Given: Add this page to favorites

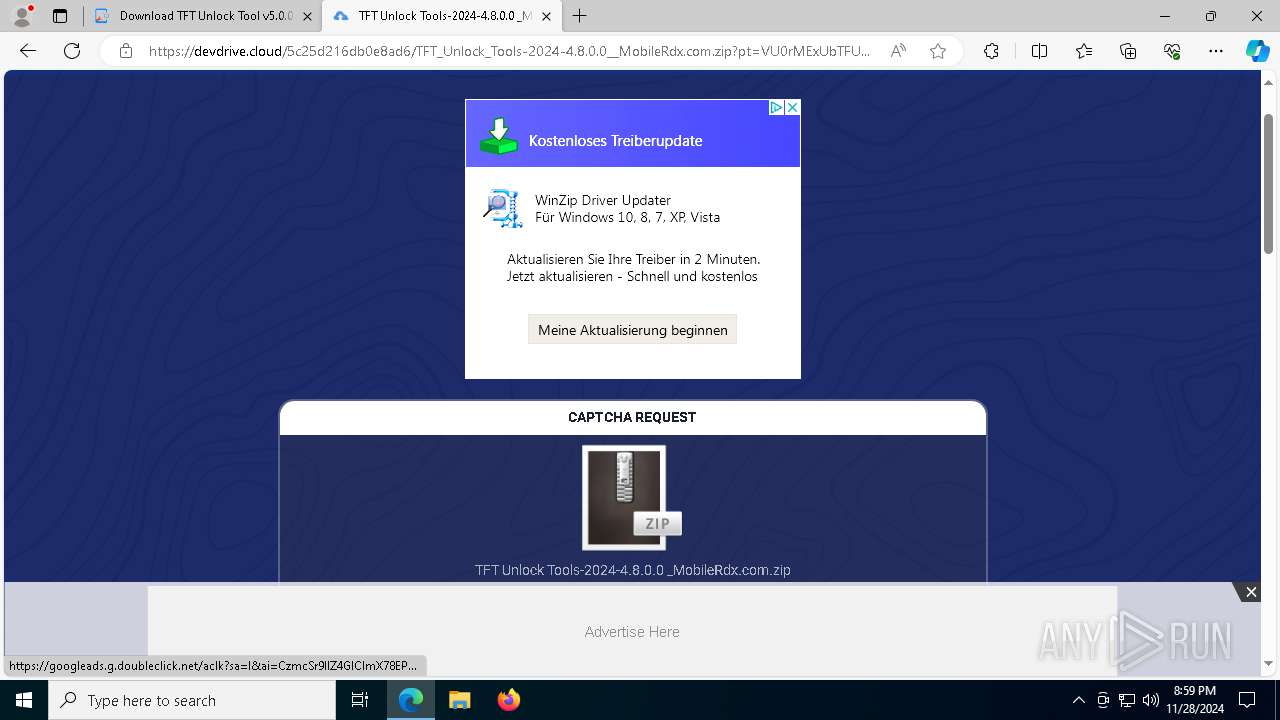Looking at the screenshot, I should [938, 51].
